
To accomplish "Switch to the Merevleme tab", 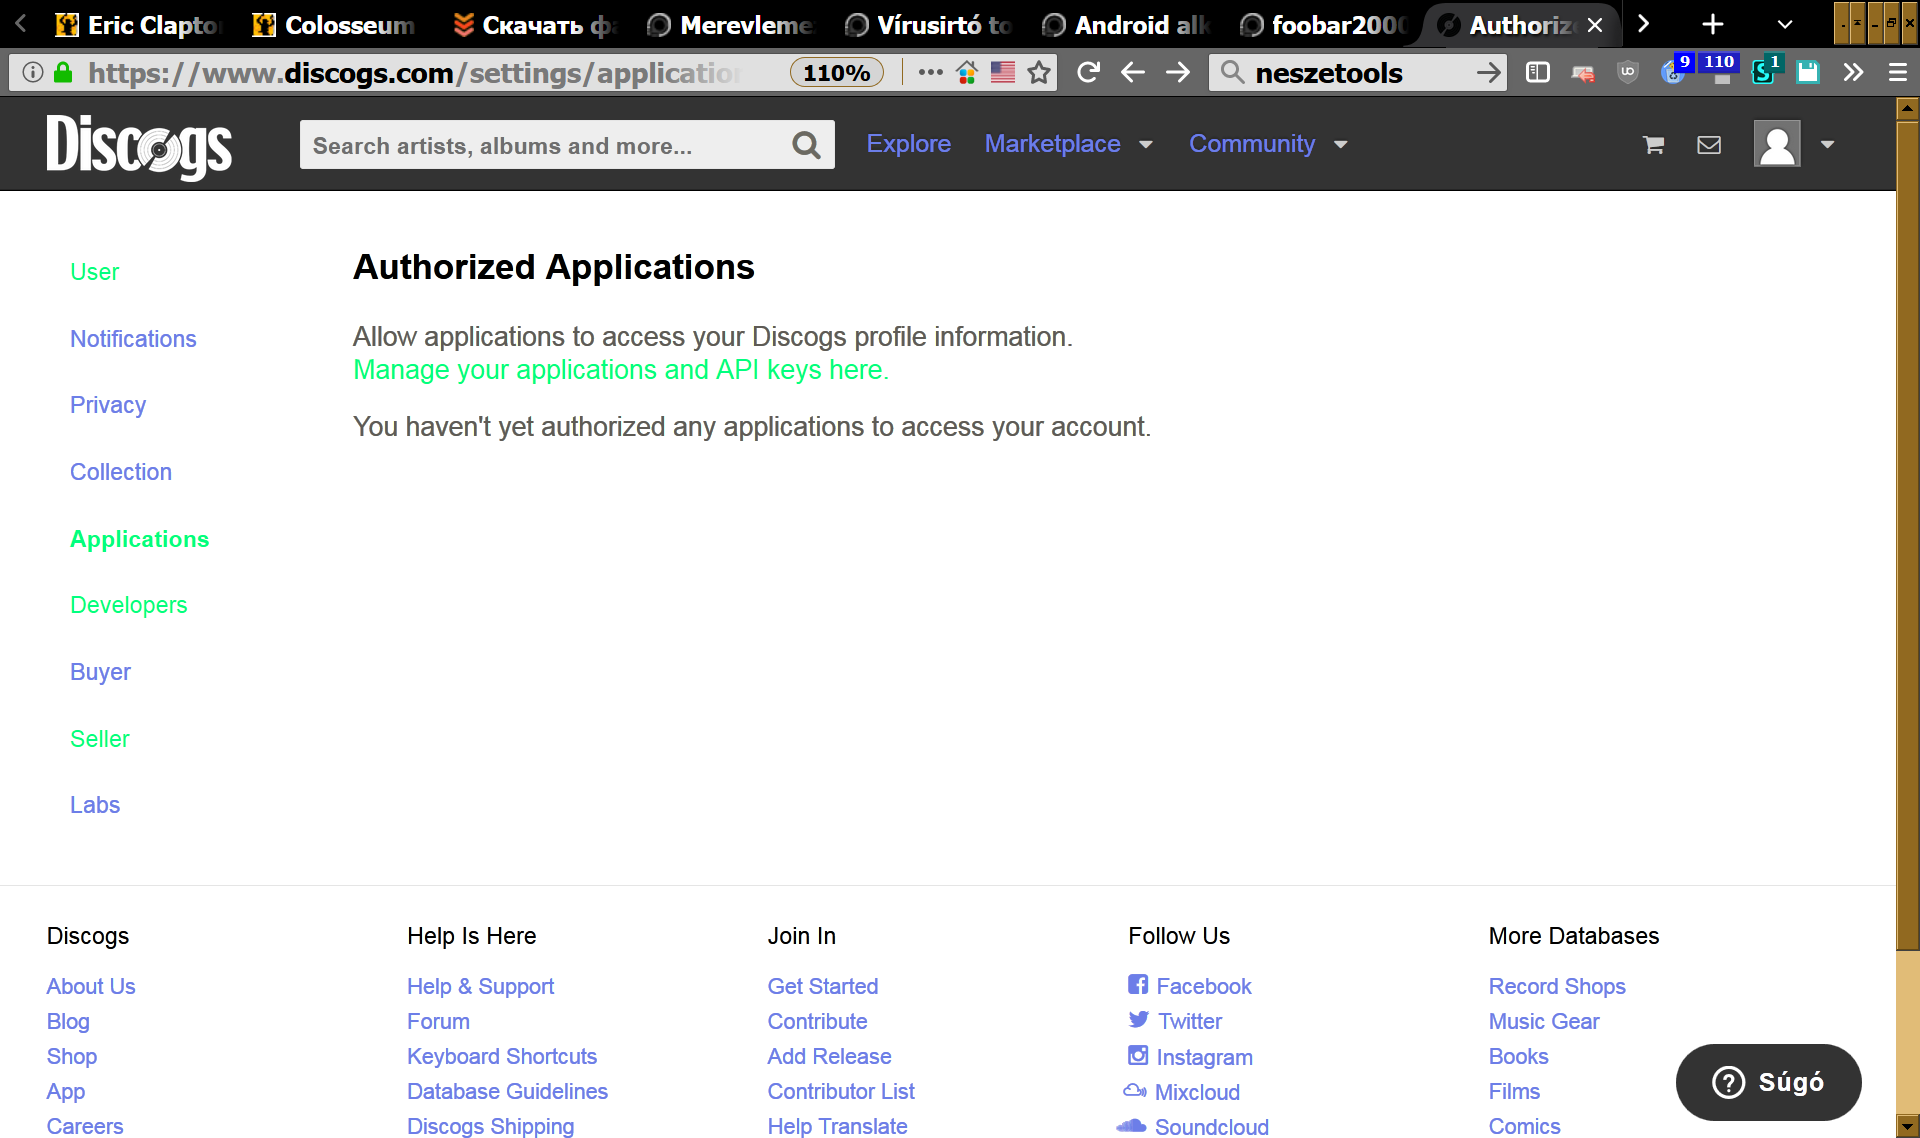I will 731,25.
